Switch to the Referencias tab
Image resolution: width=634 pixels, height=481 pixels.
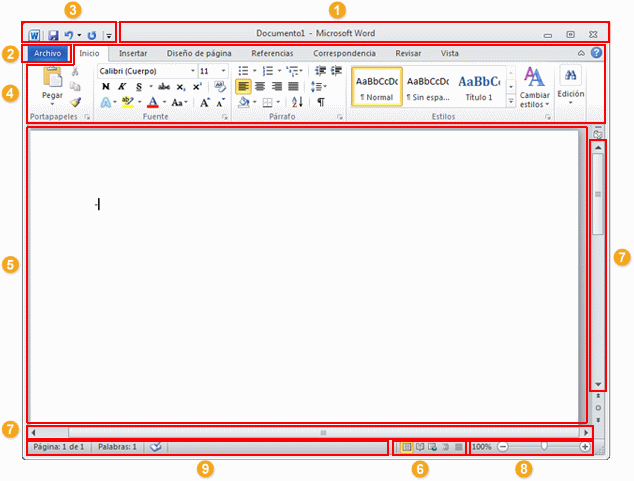coord(272,53)
